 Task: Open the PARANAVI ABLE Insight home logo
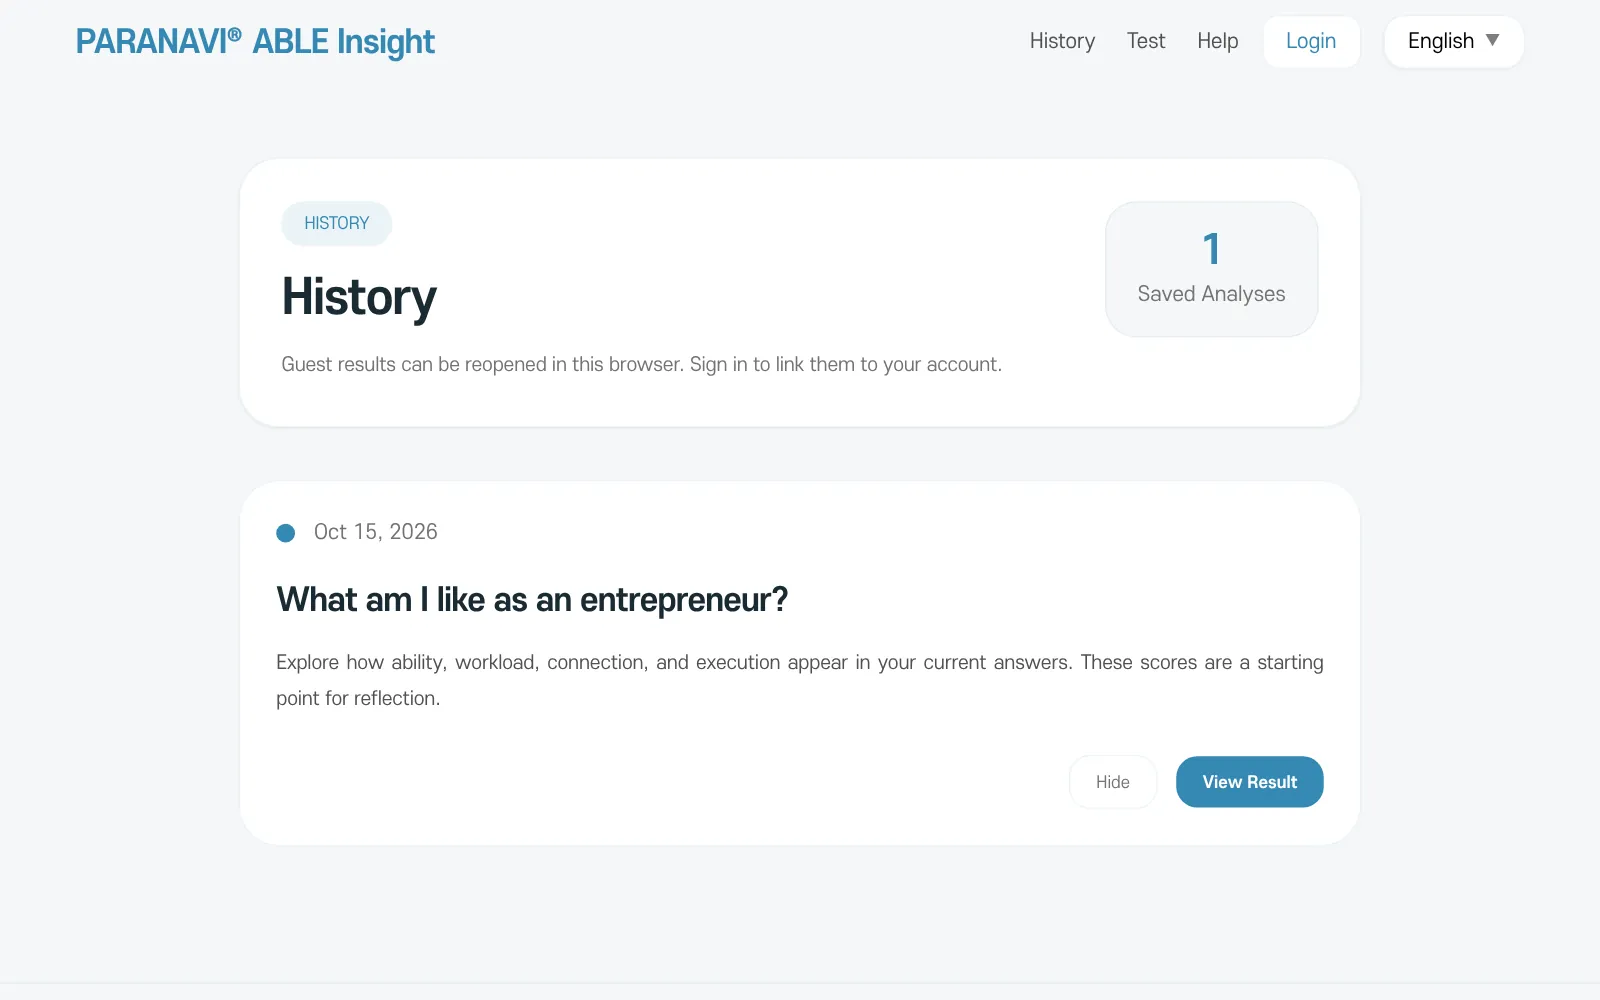click(x=255, y=42)
